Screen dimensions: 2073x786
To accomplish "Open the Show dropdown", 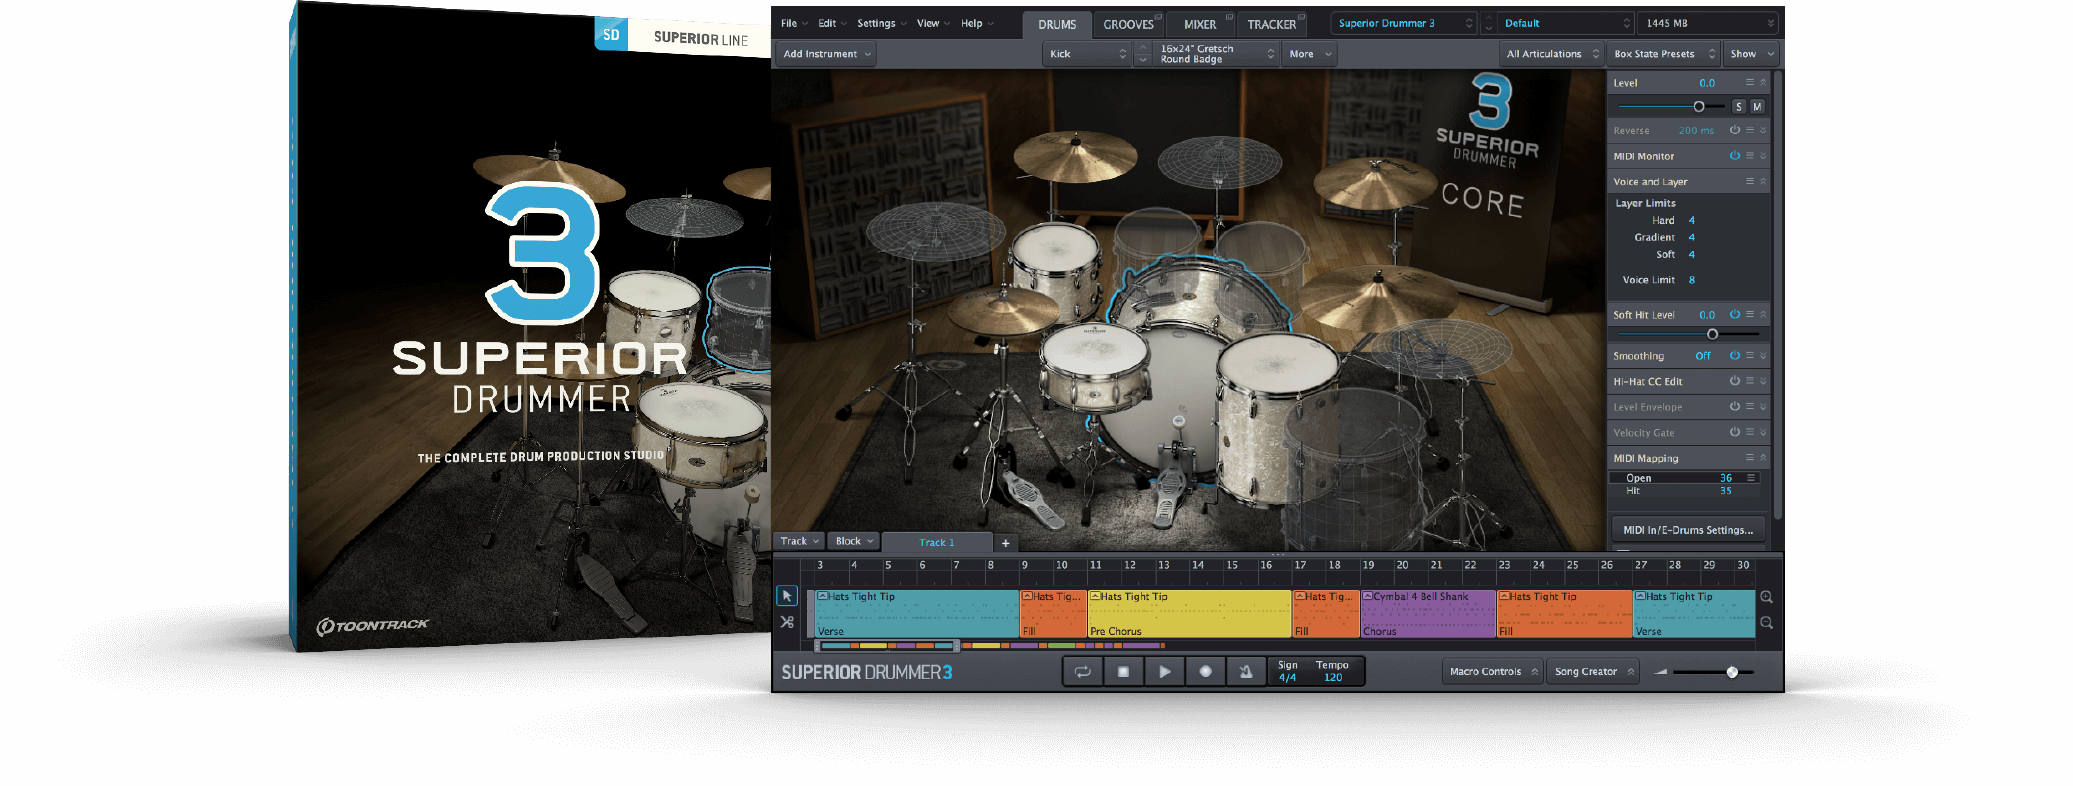I will (x=1751, y=54).
